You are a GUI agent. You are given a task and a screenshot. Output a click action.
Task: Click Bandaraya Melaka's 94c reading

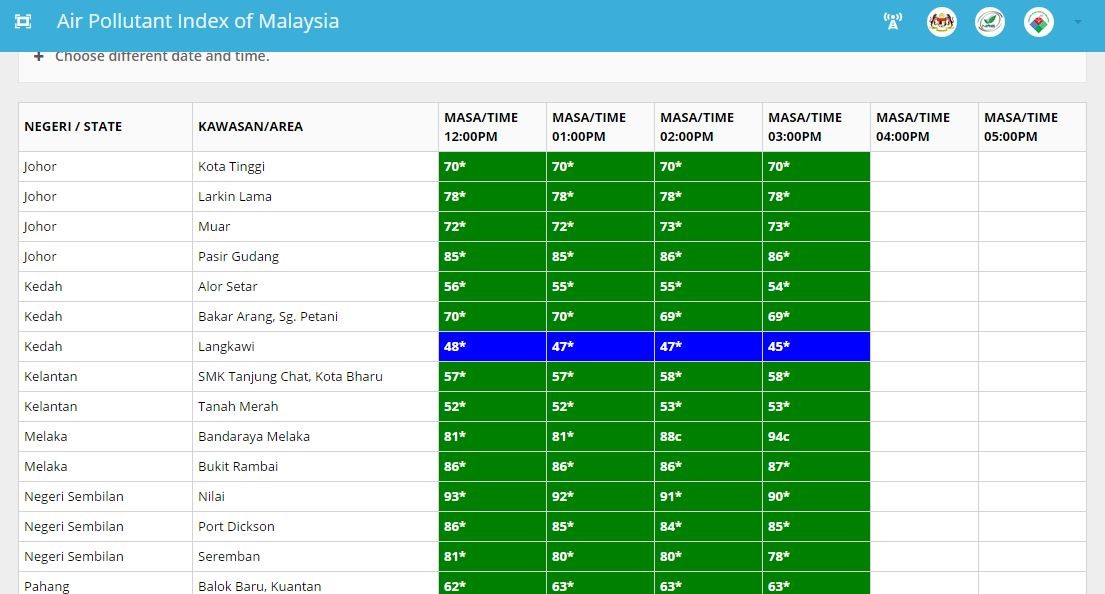pos(816,436)
